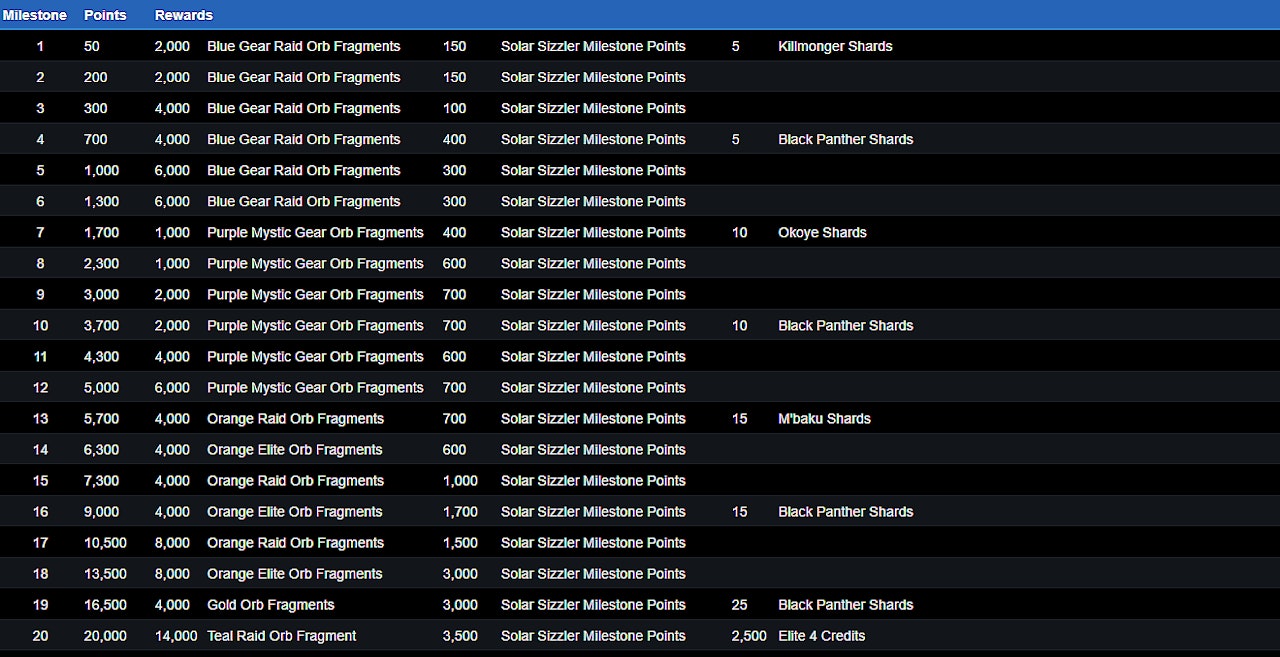Select Okoye Shards reward in milestone 7

point(822,232)
